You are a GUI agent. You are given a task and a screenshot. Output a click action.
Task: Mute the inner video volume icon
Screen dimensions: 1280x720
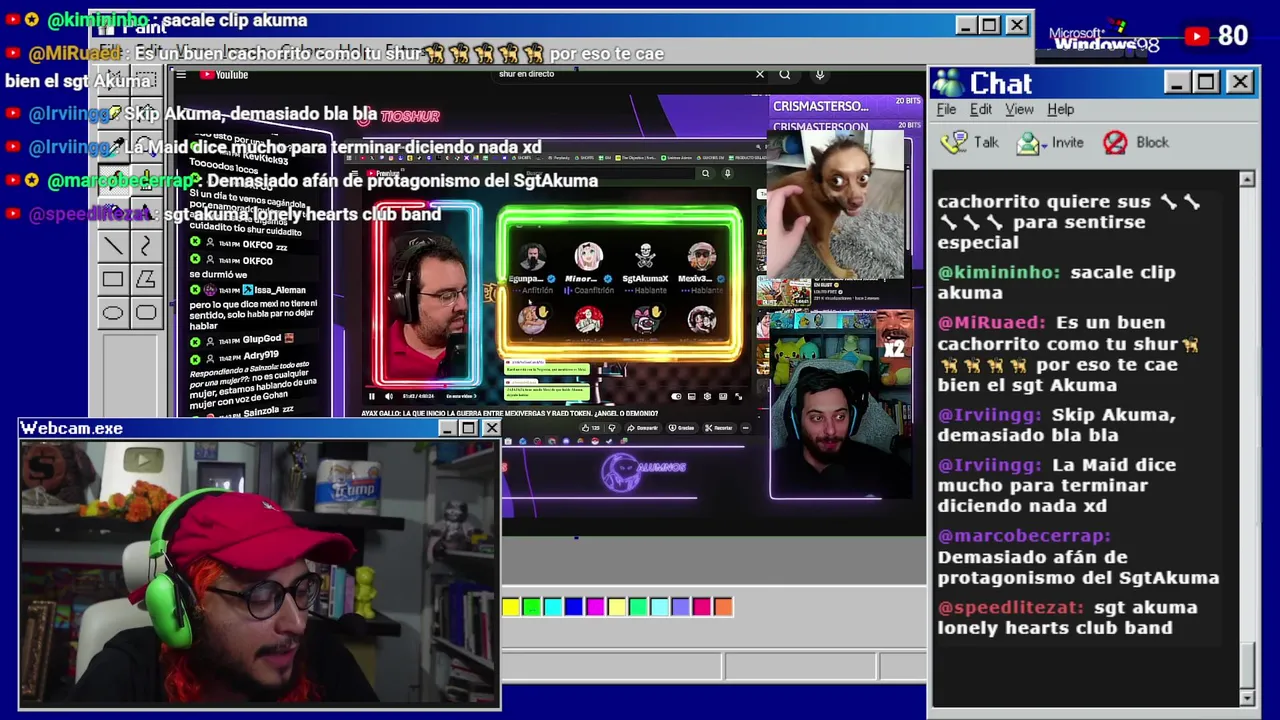point(389,396)
